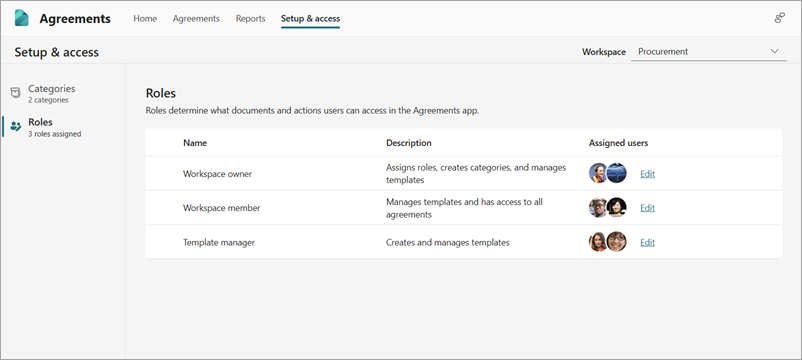
Task: Click first avatar in Template manager row
Action: [x=598, y=242]
